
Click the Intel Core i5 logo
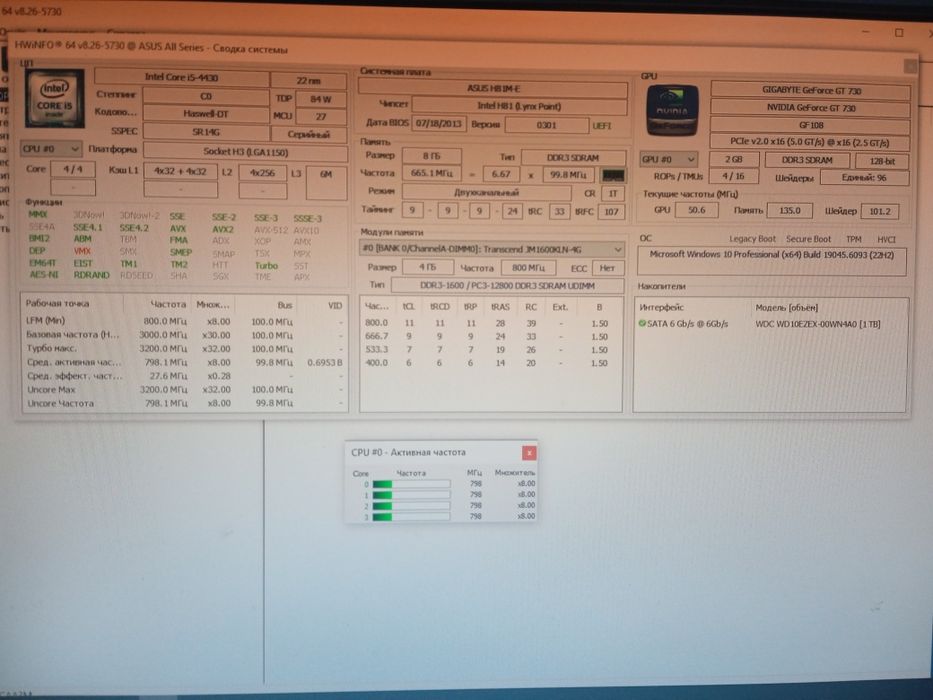point(54,98)
